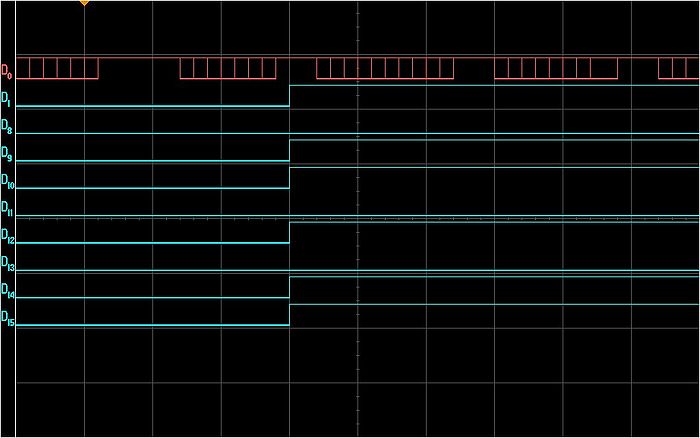The width and height of the screenshot is (700, 438).
Task: Click the rising edge on D9 waveform
Action: pos(289,150)
